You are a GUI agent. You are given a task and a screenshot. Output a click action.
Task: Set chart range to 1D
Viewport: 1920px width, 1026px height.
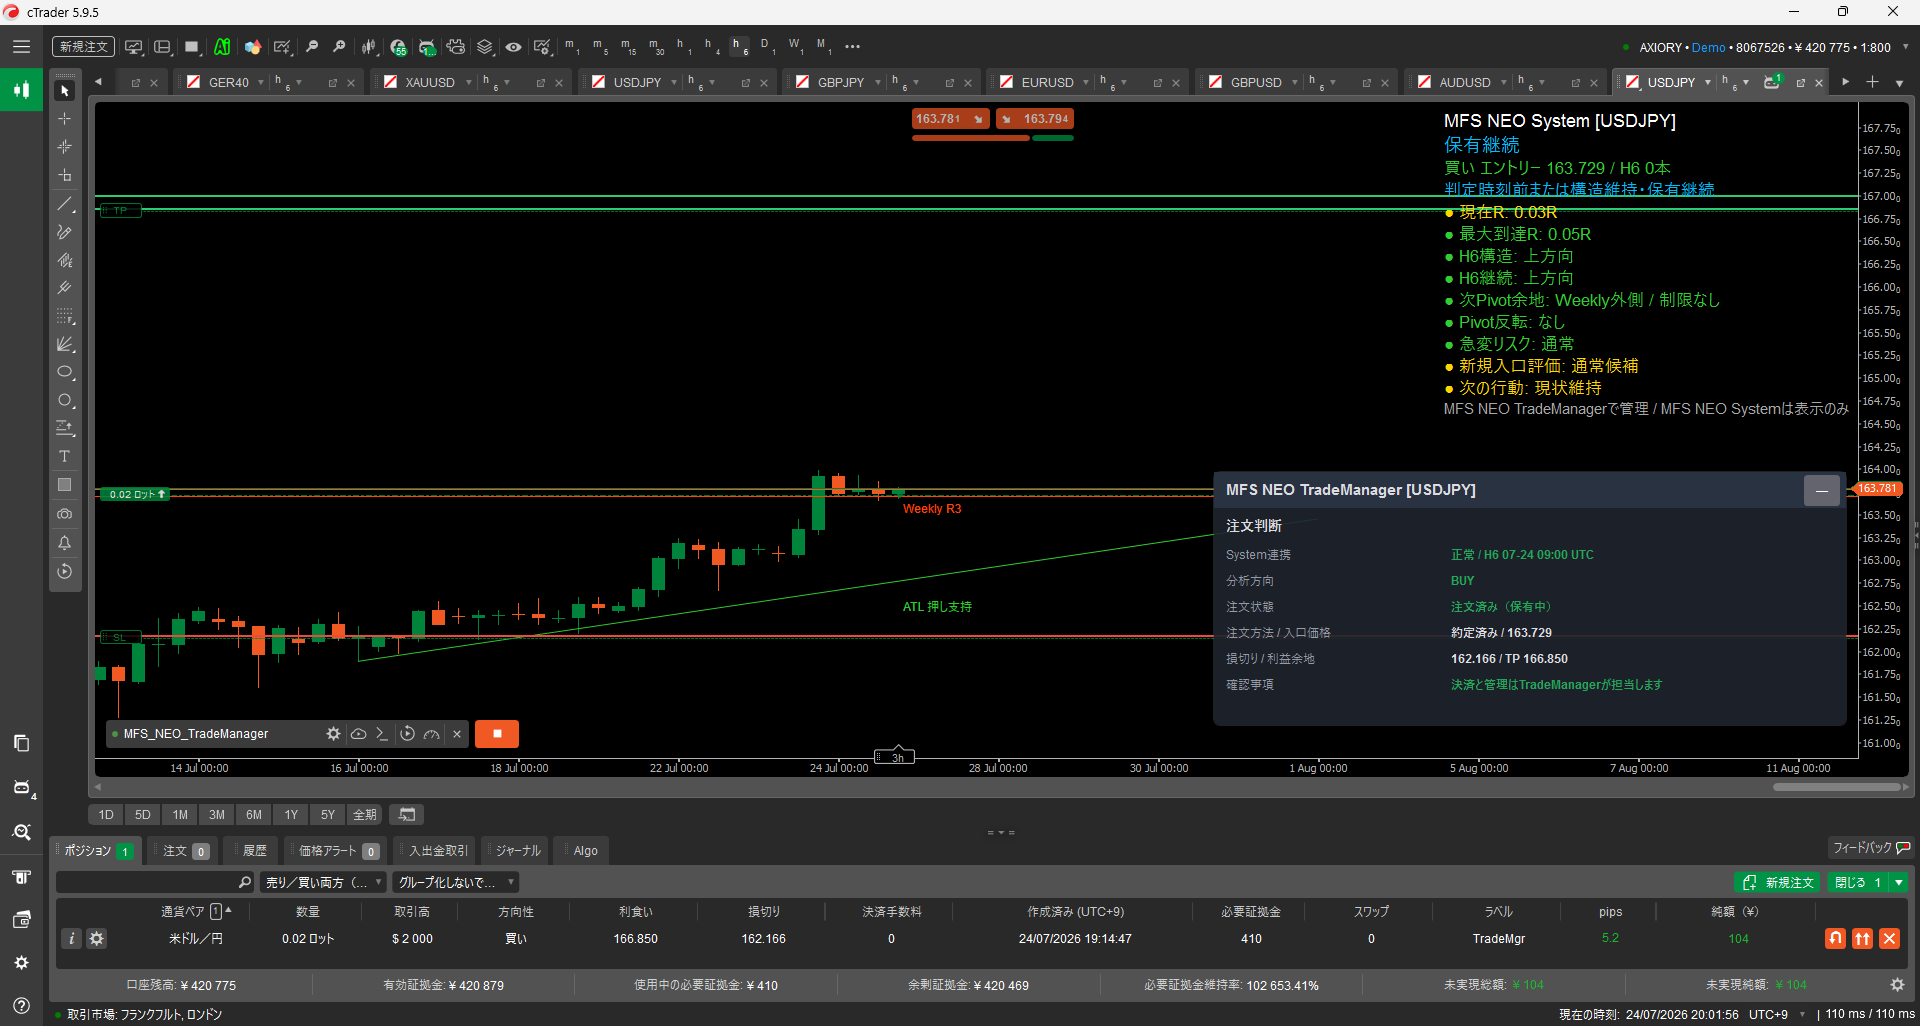(106, 815)
